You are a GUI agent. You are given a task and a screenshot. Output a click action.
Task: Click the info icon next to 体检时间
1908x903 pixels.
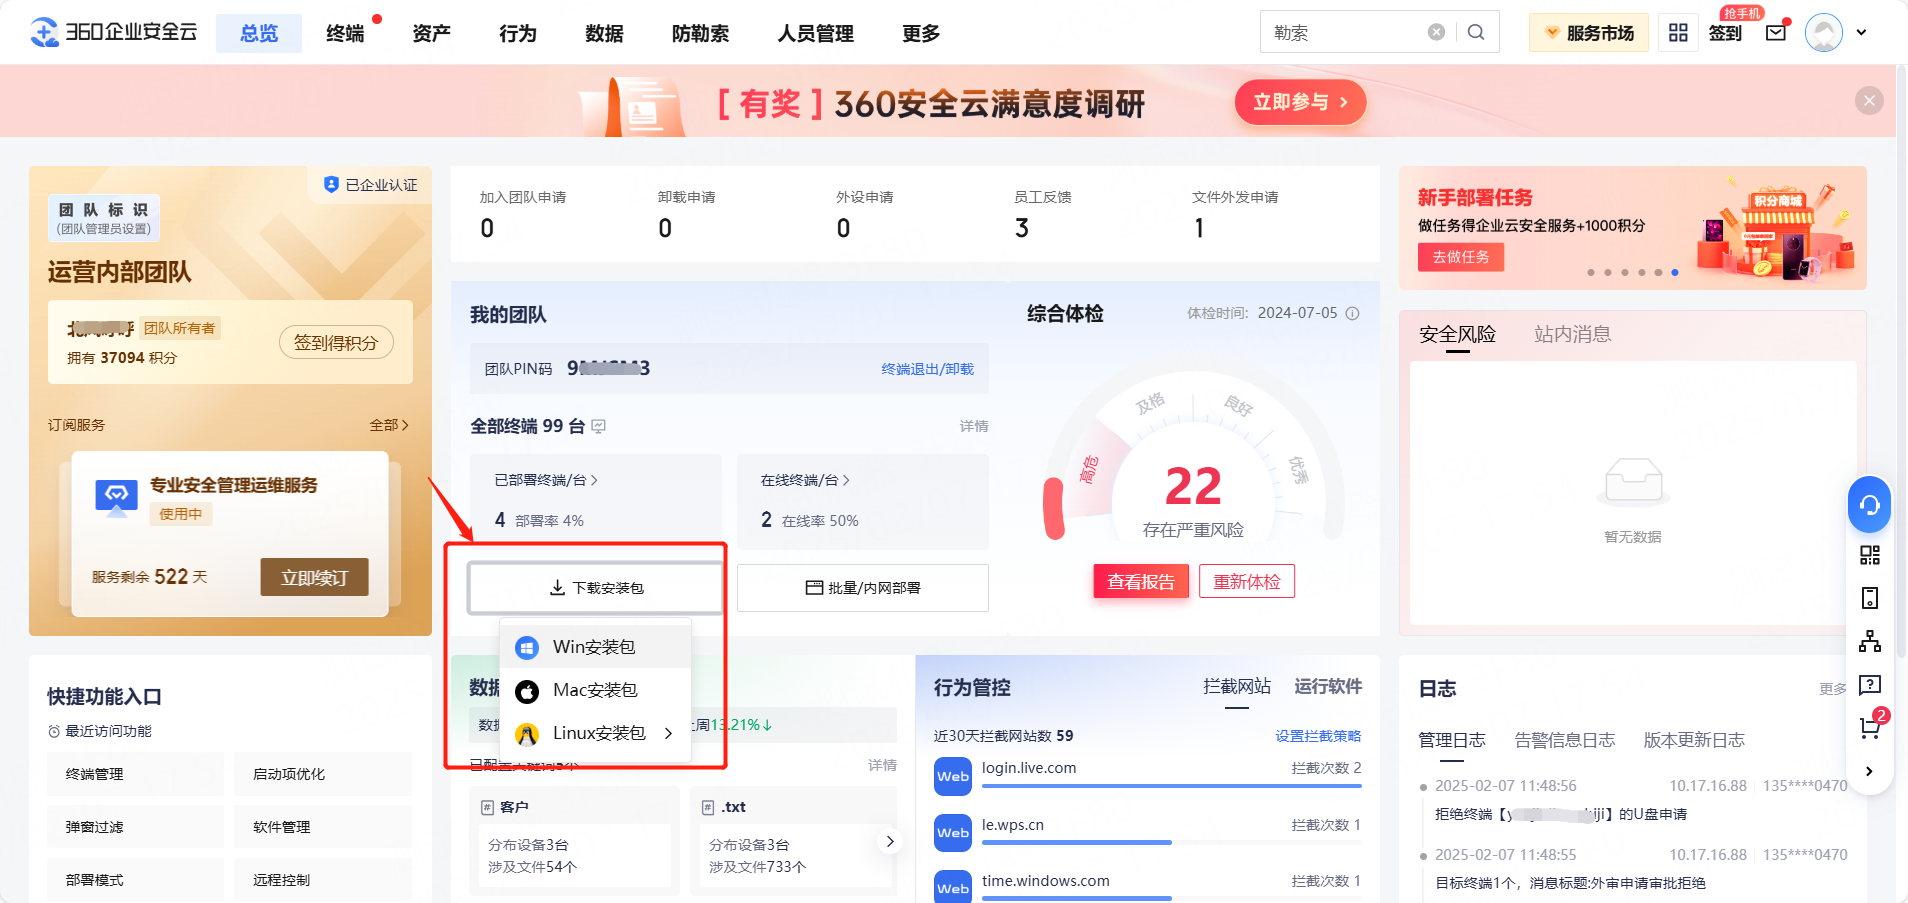click(x=1352, y=313)
